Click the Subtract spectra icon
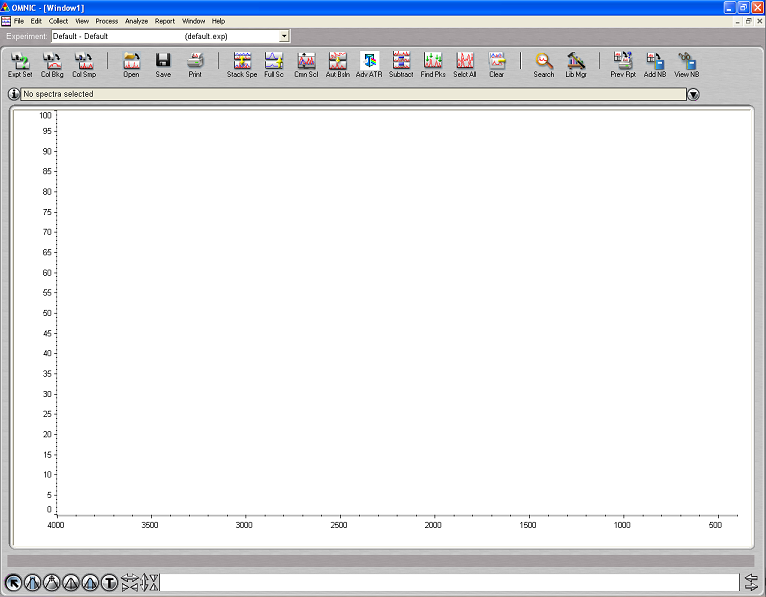The width and height of the screenshot is (766, 597). pyautogui.click(x=401, y=64)
